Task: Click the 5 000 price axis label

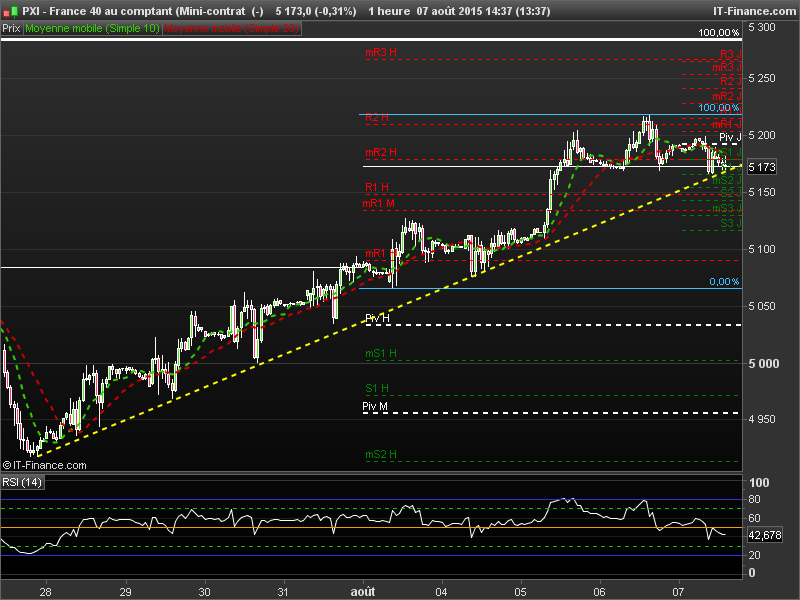Action: pyautogui.click(x=764, y=364)
